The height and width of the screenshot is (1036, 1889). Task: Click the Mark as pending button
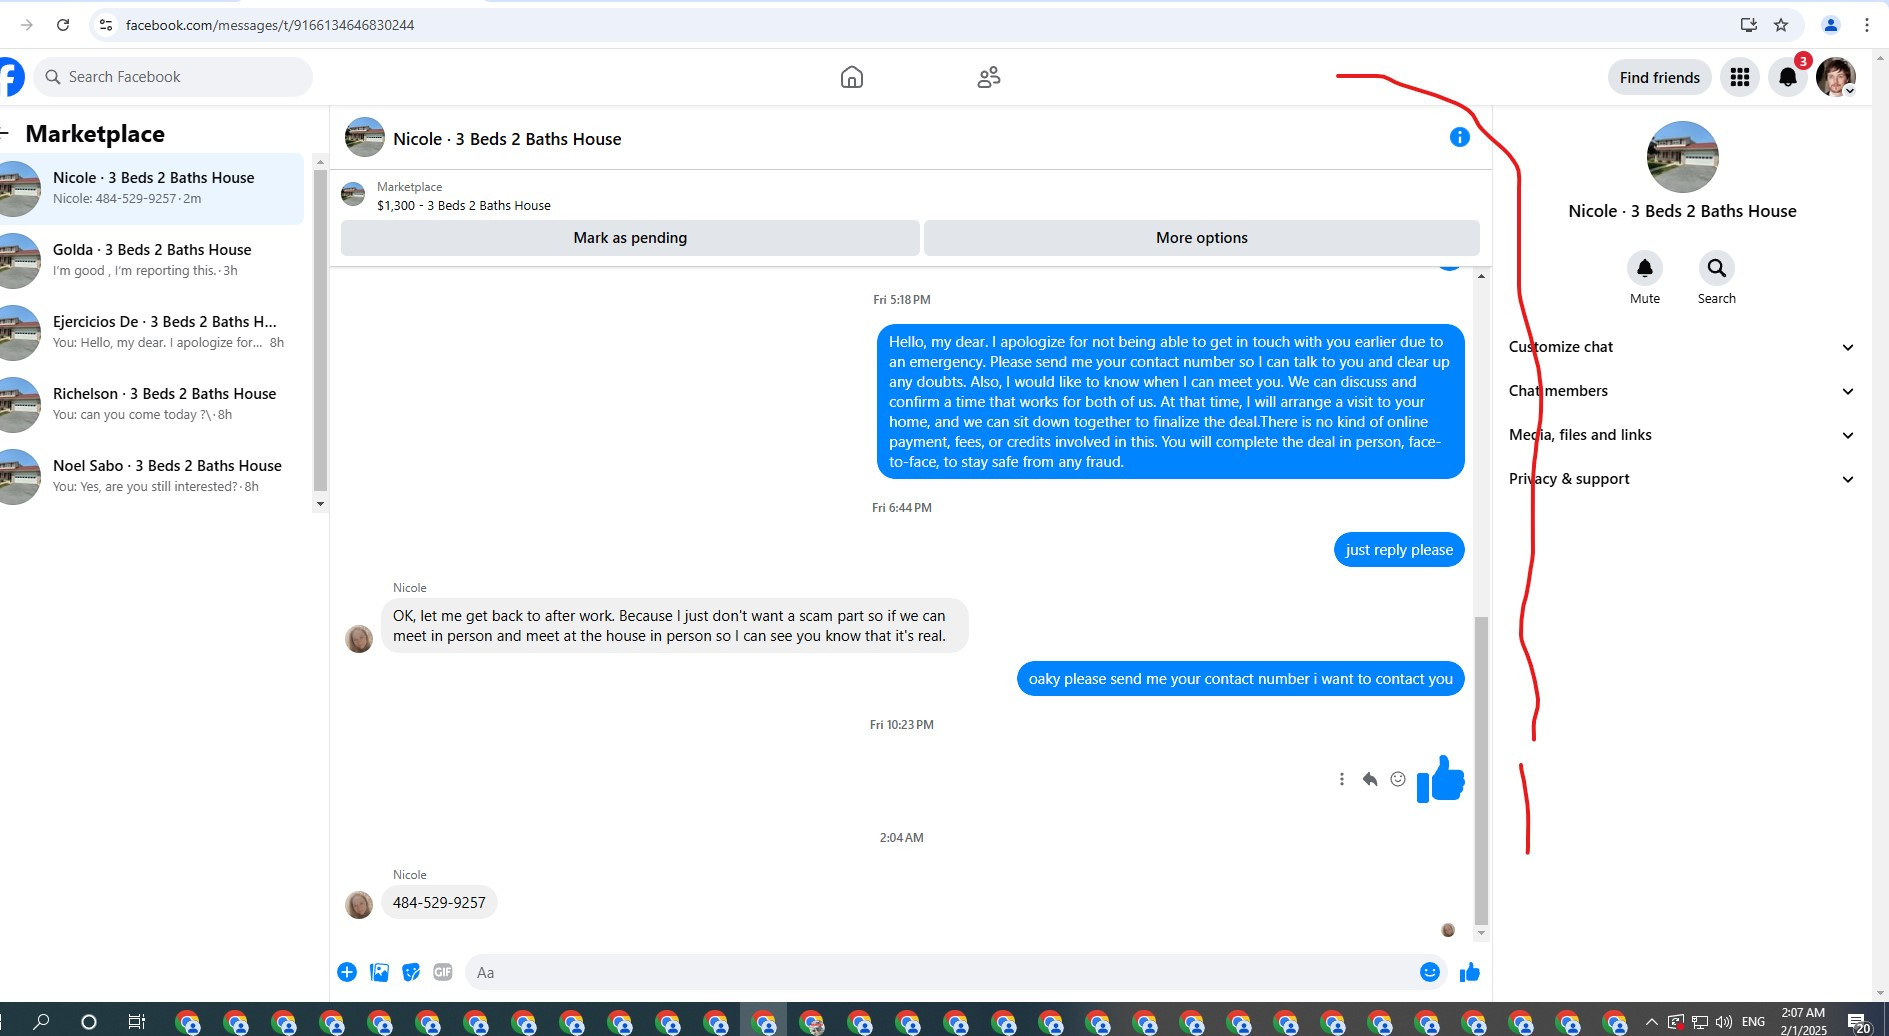point(630,238)
